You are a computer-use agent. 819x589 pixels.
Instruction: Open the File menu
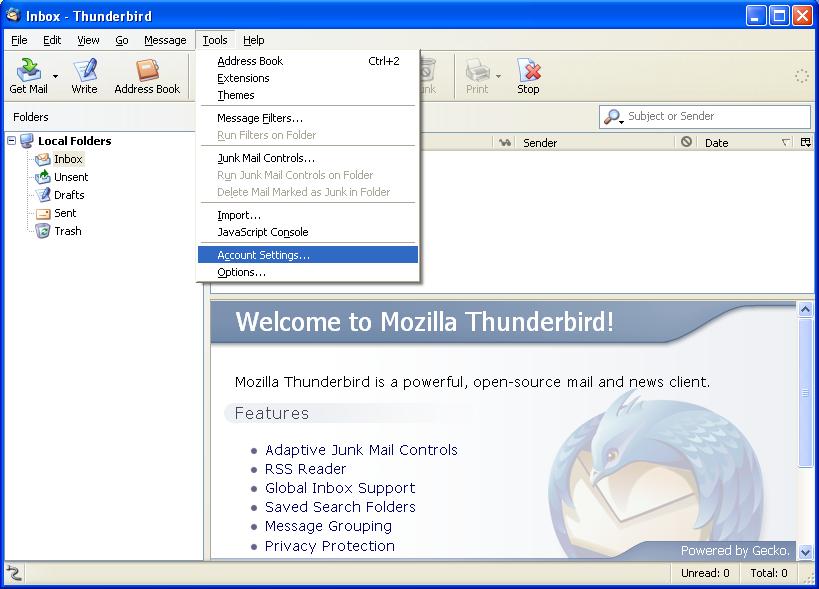point(19,40)
